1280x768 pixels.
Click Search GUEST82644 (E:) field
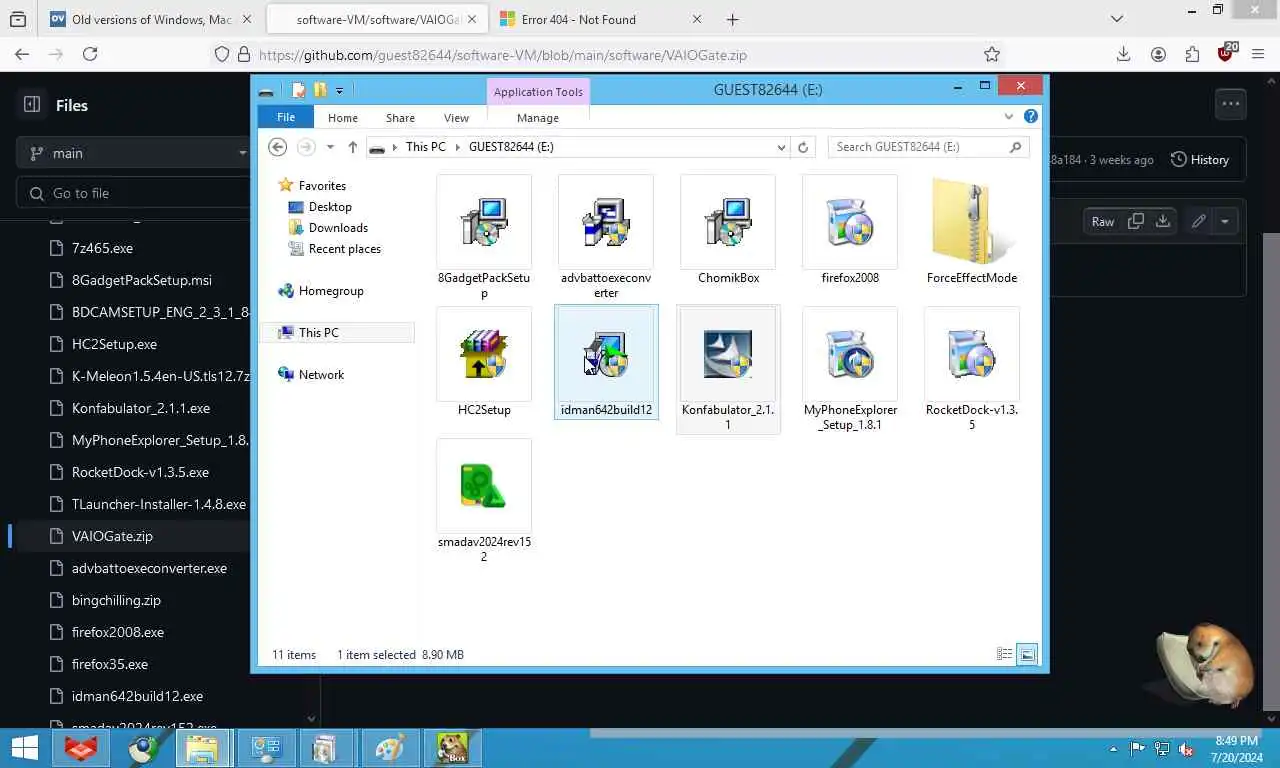(x=928, y=147)
